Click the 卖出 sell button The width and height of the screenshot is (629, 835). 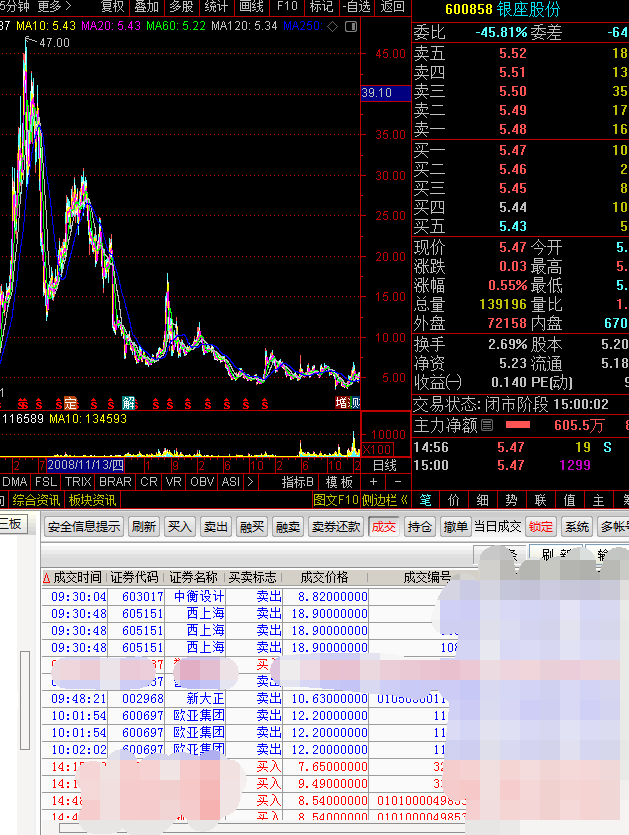point(216,527)
